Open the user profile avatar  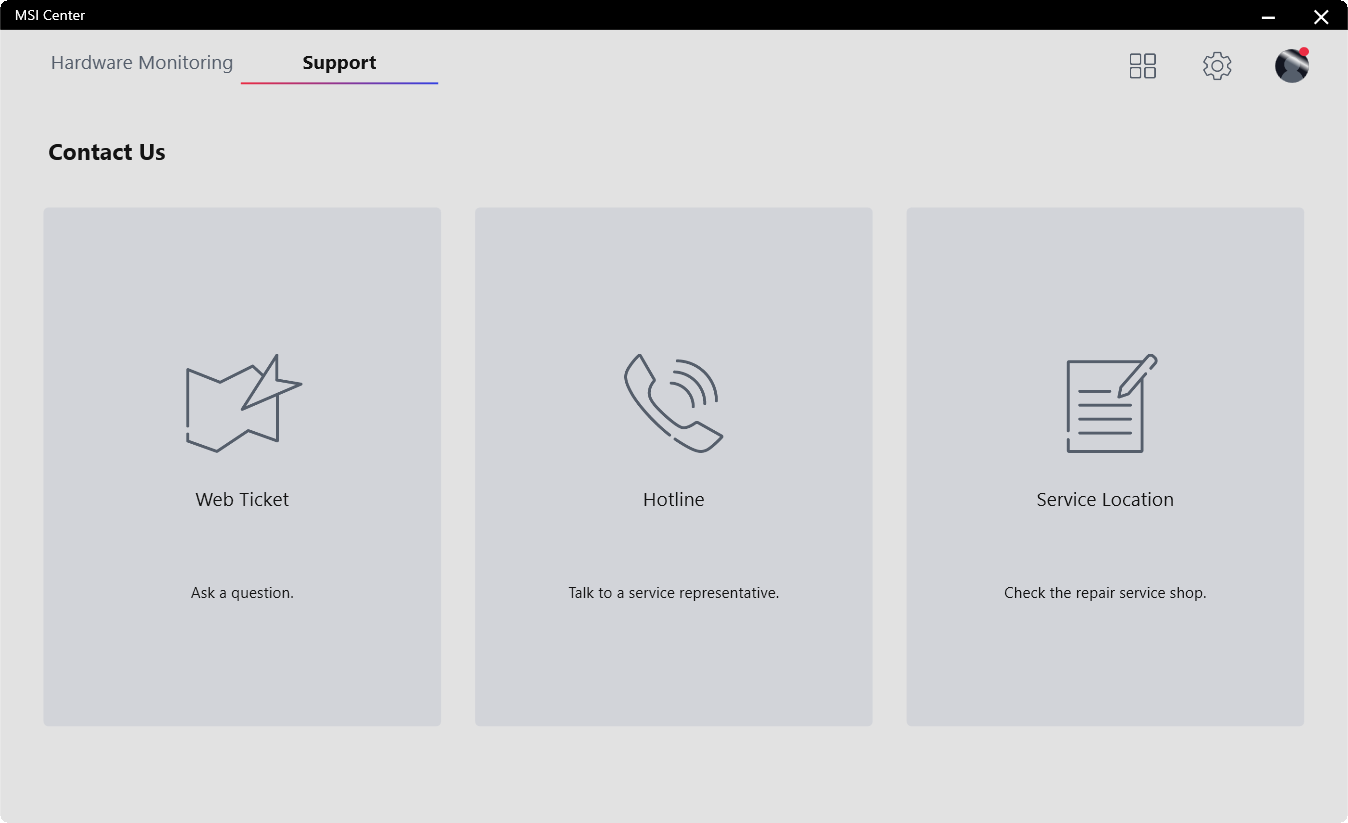tap(1292, 66)
